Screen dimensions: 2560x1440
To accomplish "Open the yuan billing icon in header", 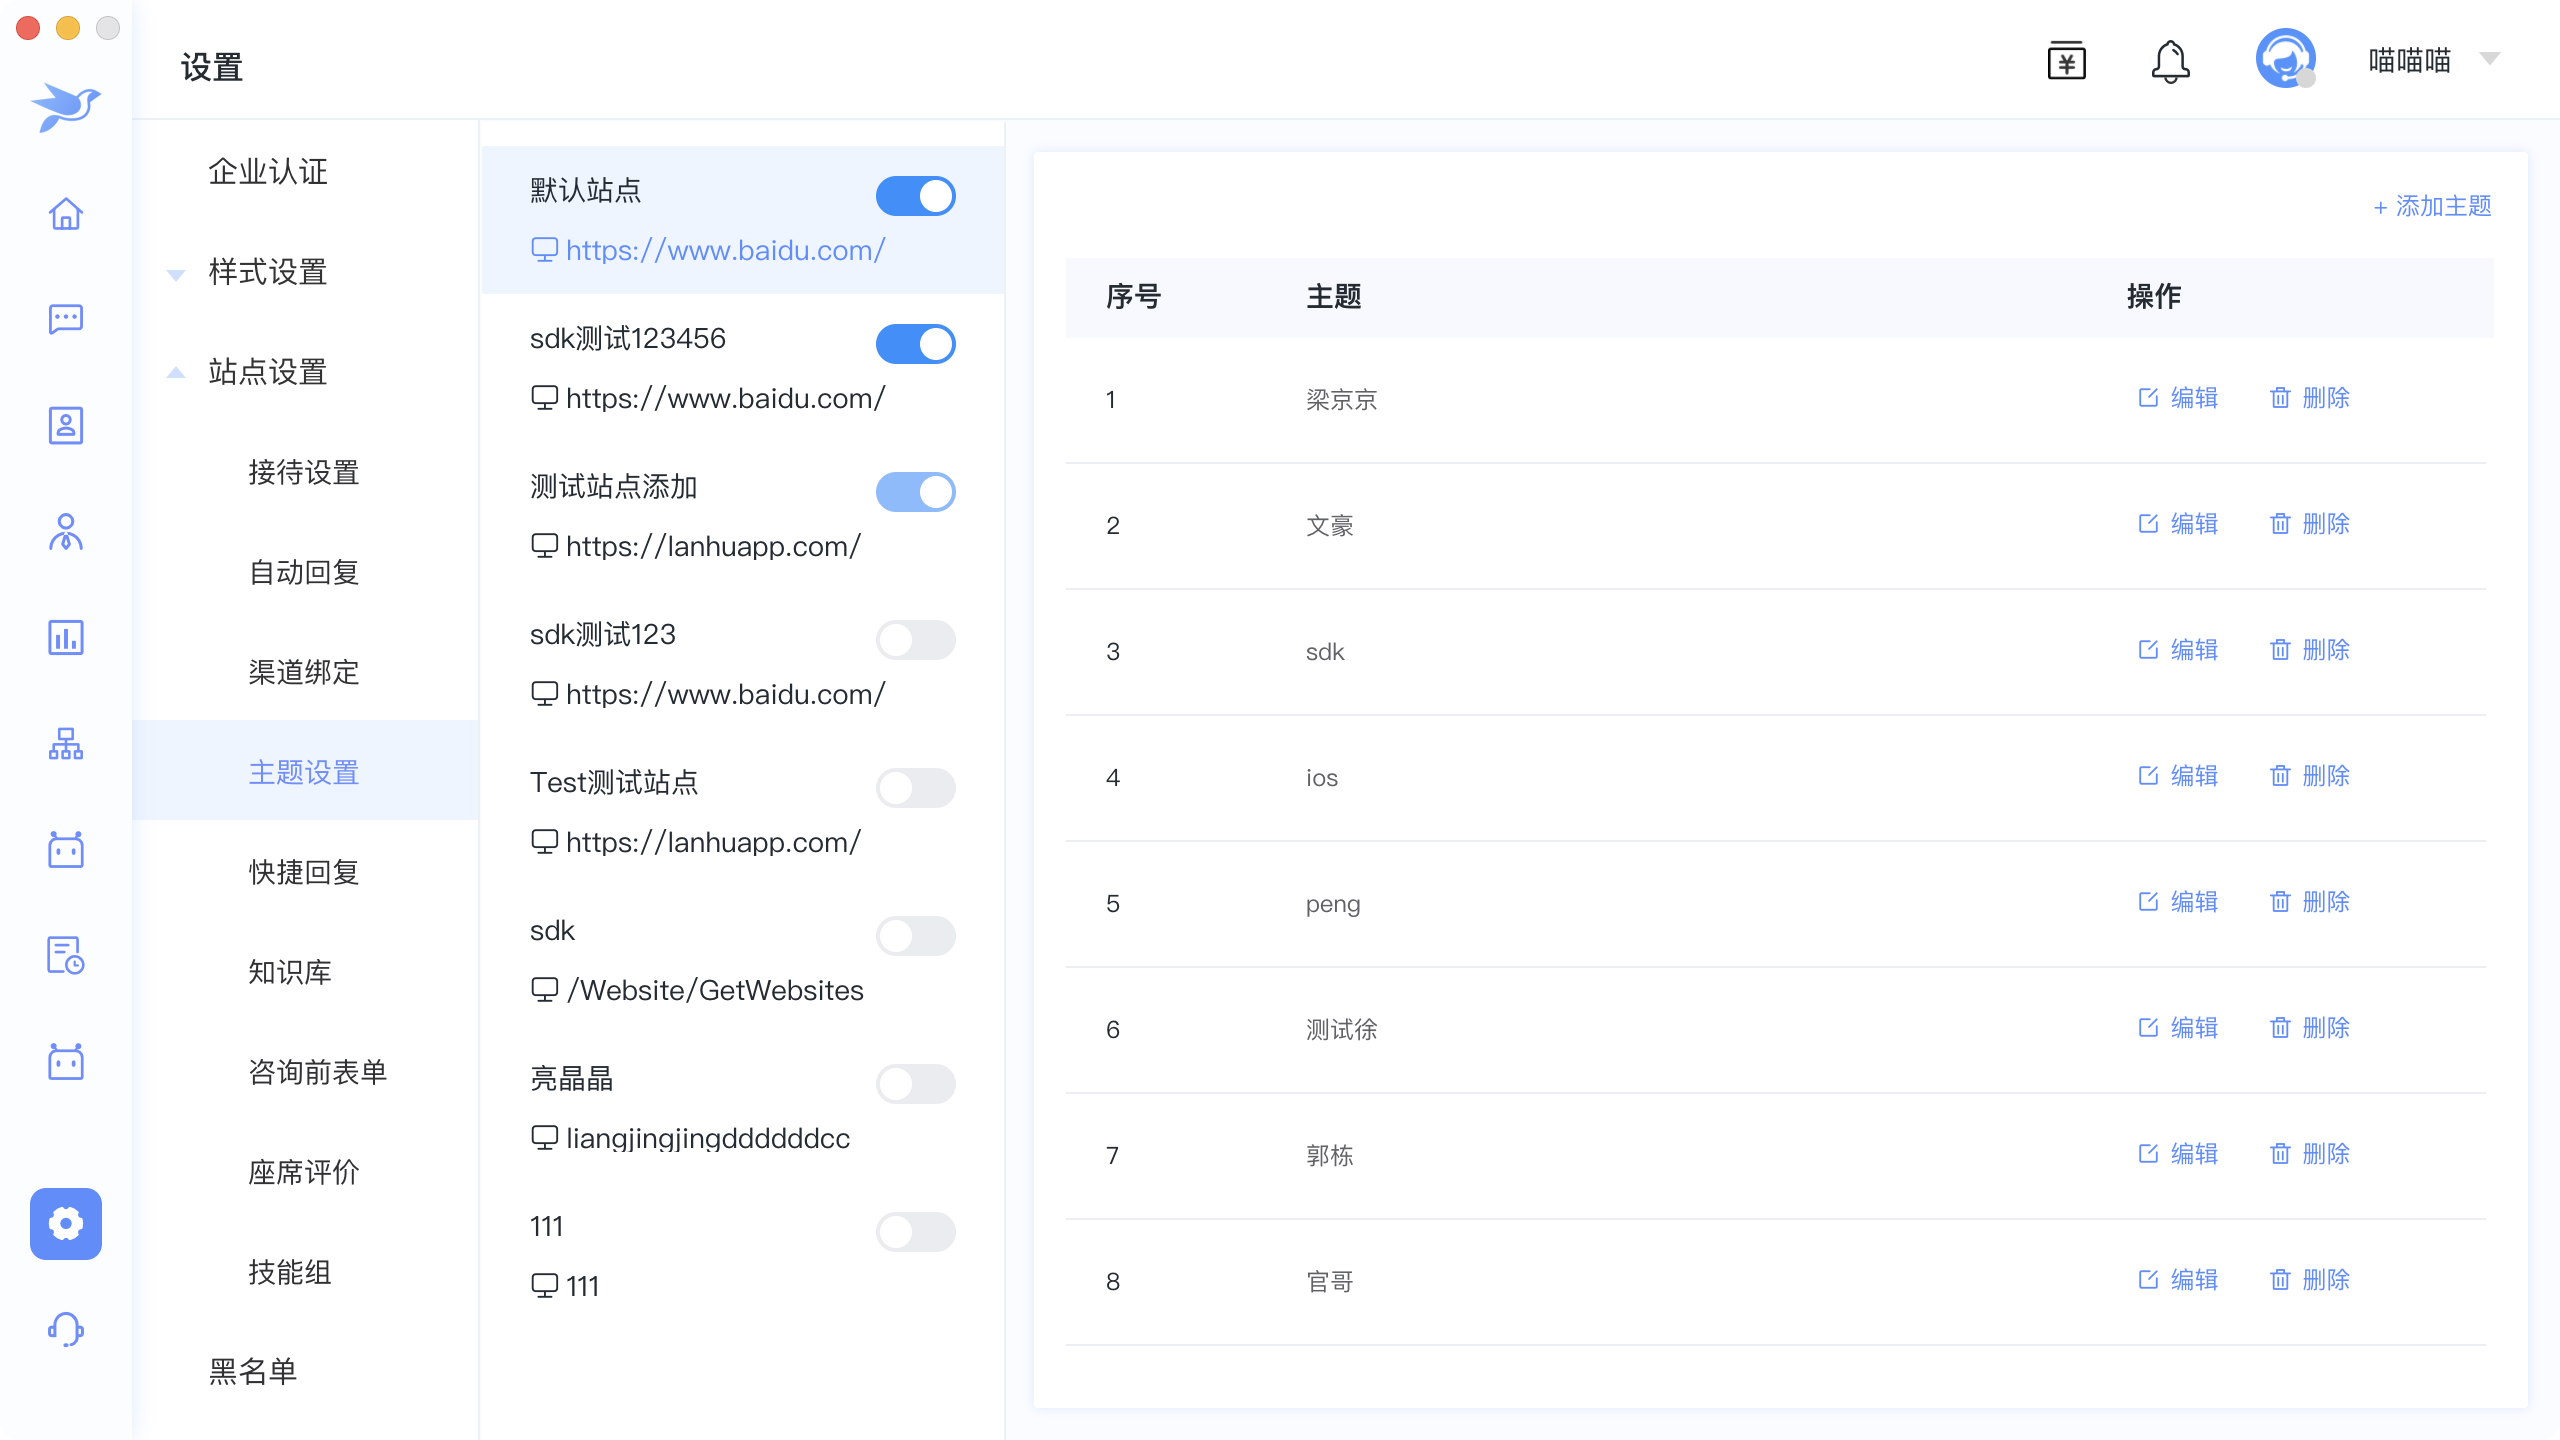I will coord(2066,62).
